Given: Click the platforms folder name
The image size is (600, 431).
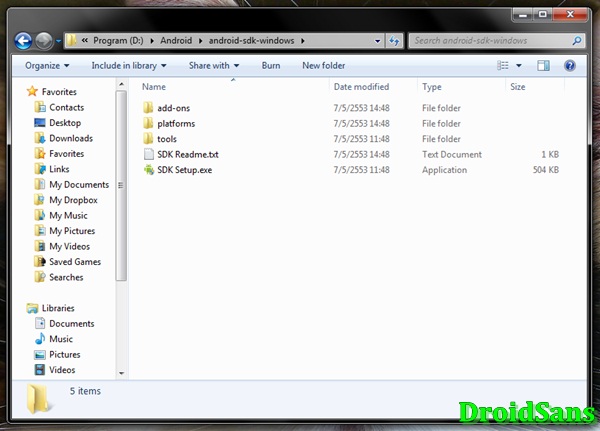Looking at the screenshot, I should pos(176,124).
